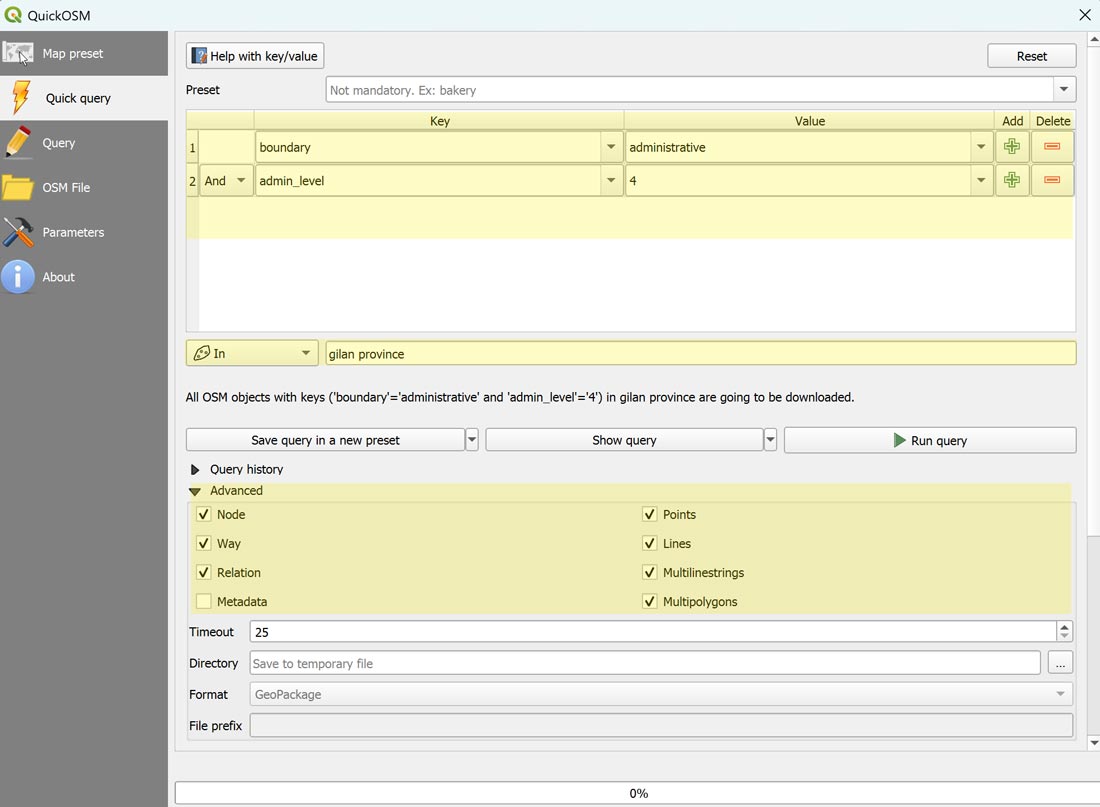Open the Save query options arrow
1100x807 pixels.
pyautogui.click(x=472, y=440)
